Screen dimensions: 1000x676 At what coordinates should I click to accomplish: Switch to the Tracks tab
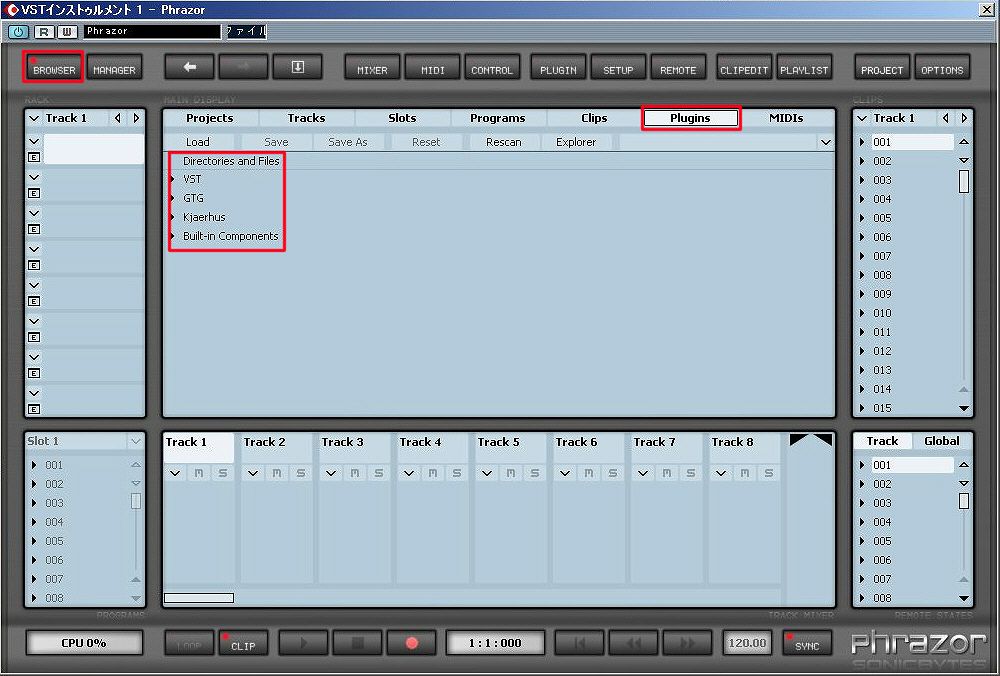(306, 118)
